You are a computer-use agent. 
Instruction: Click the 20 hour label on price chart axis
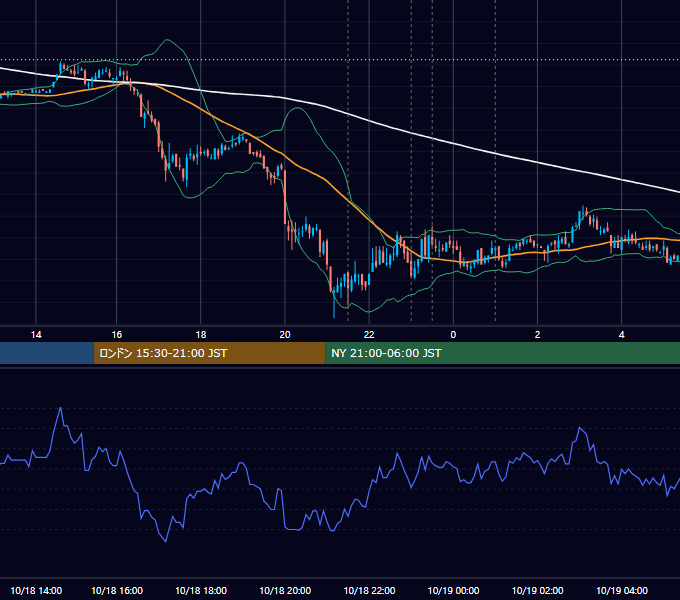tap(285, 335)
